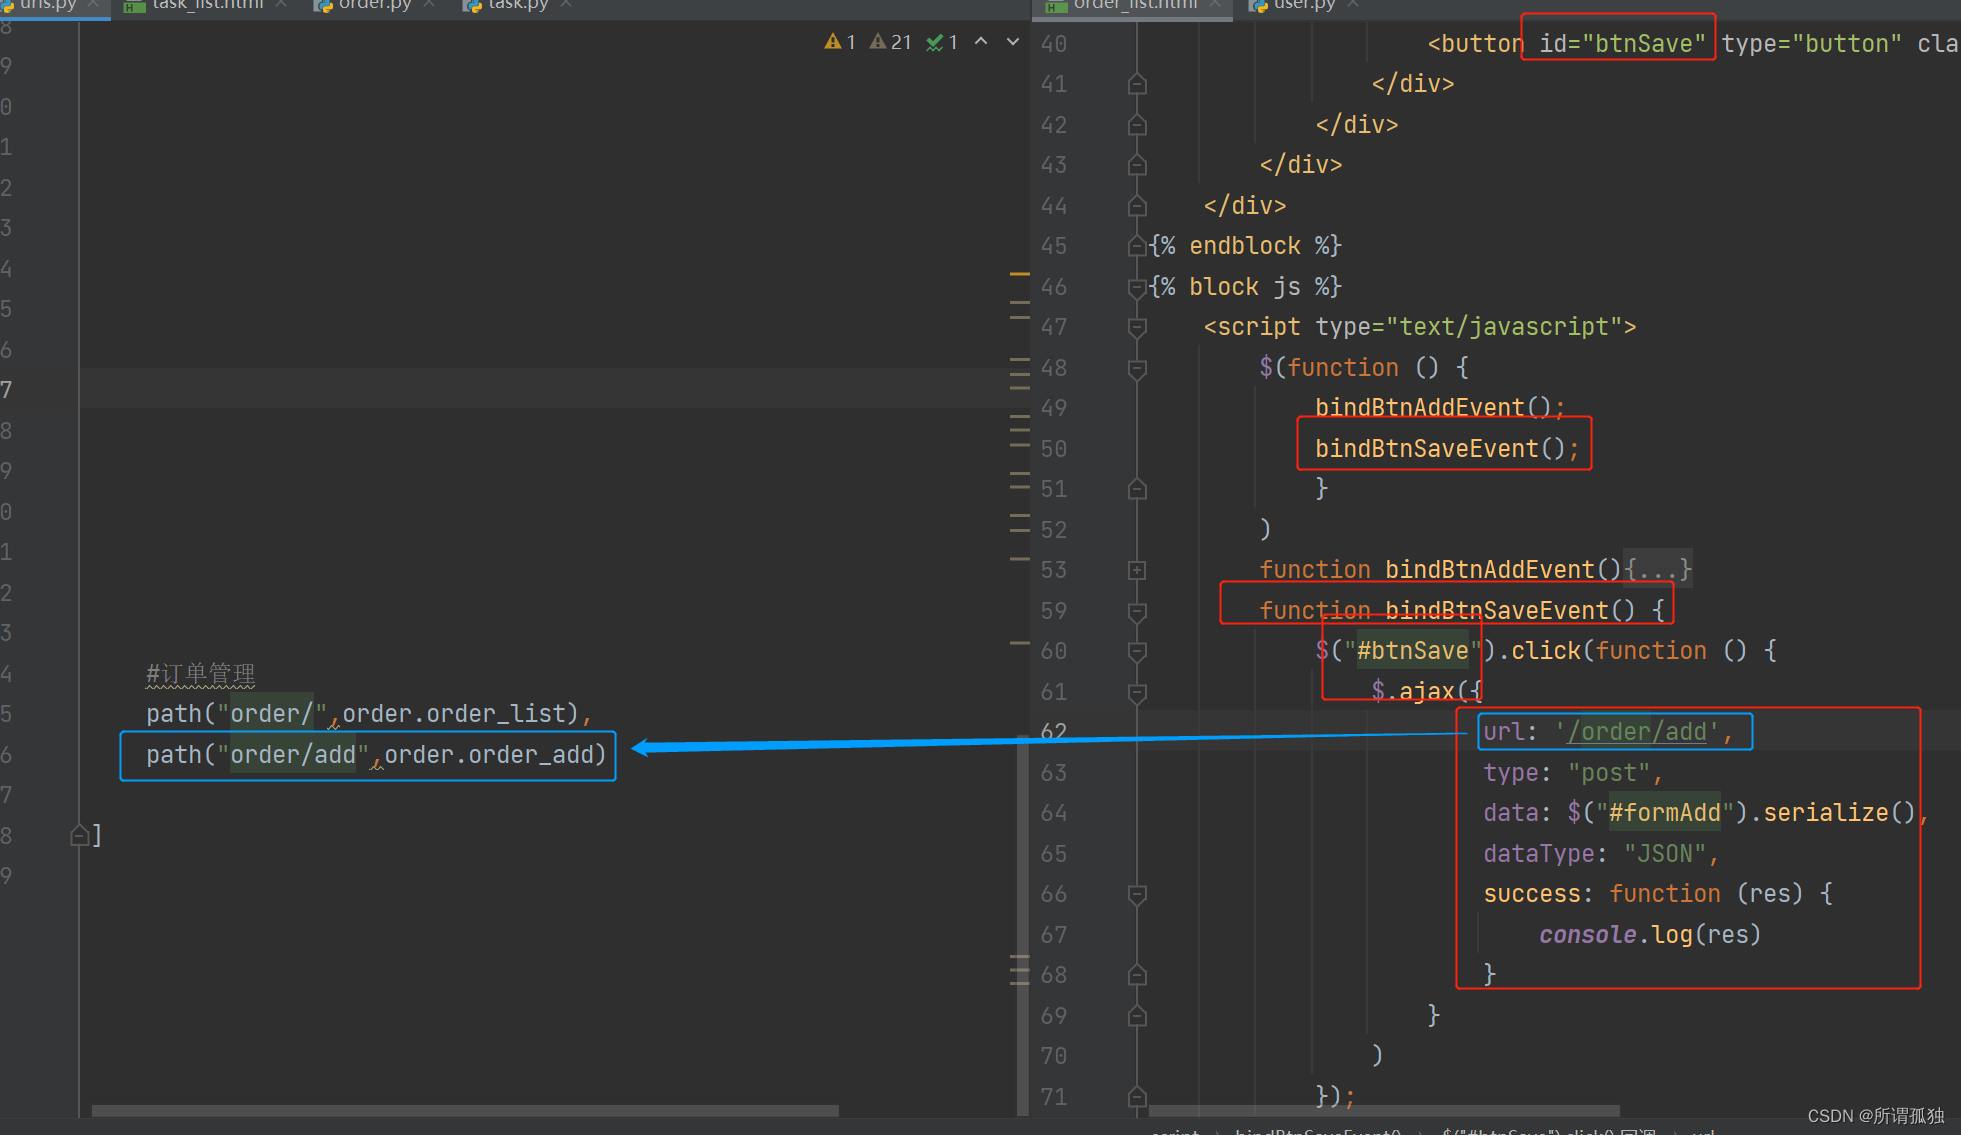Viewport: 1961px width, 1135px height.
Task: Click the yellow warning mark in the error stripe
Action: (x=1019, y=273)
